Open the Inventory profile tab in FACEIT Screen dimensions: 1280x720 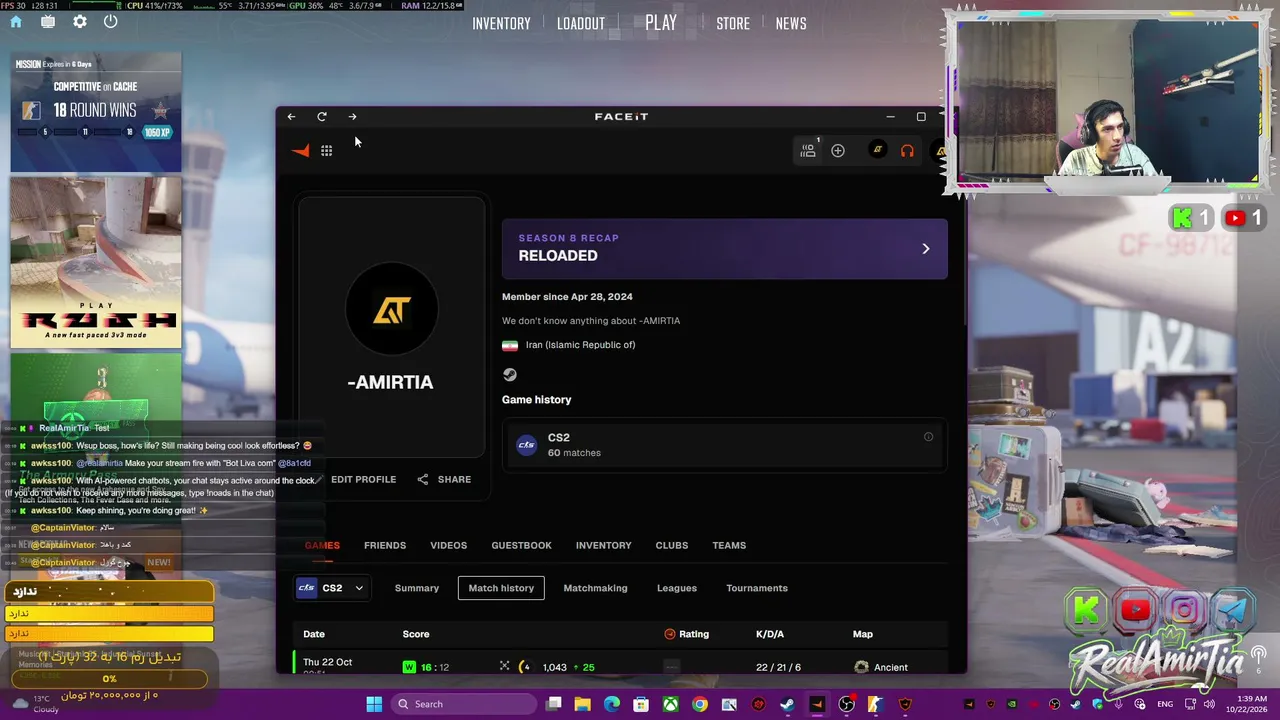pos(603,545)
